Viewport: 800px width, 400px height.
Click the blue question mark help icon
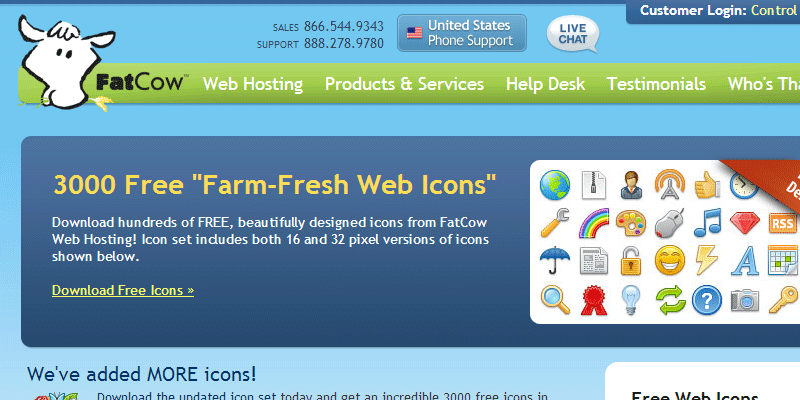point(707,300)
